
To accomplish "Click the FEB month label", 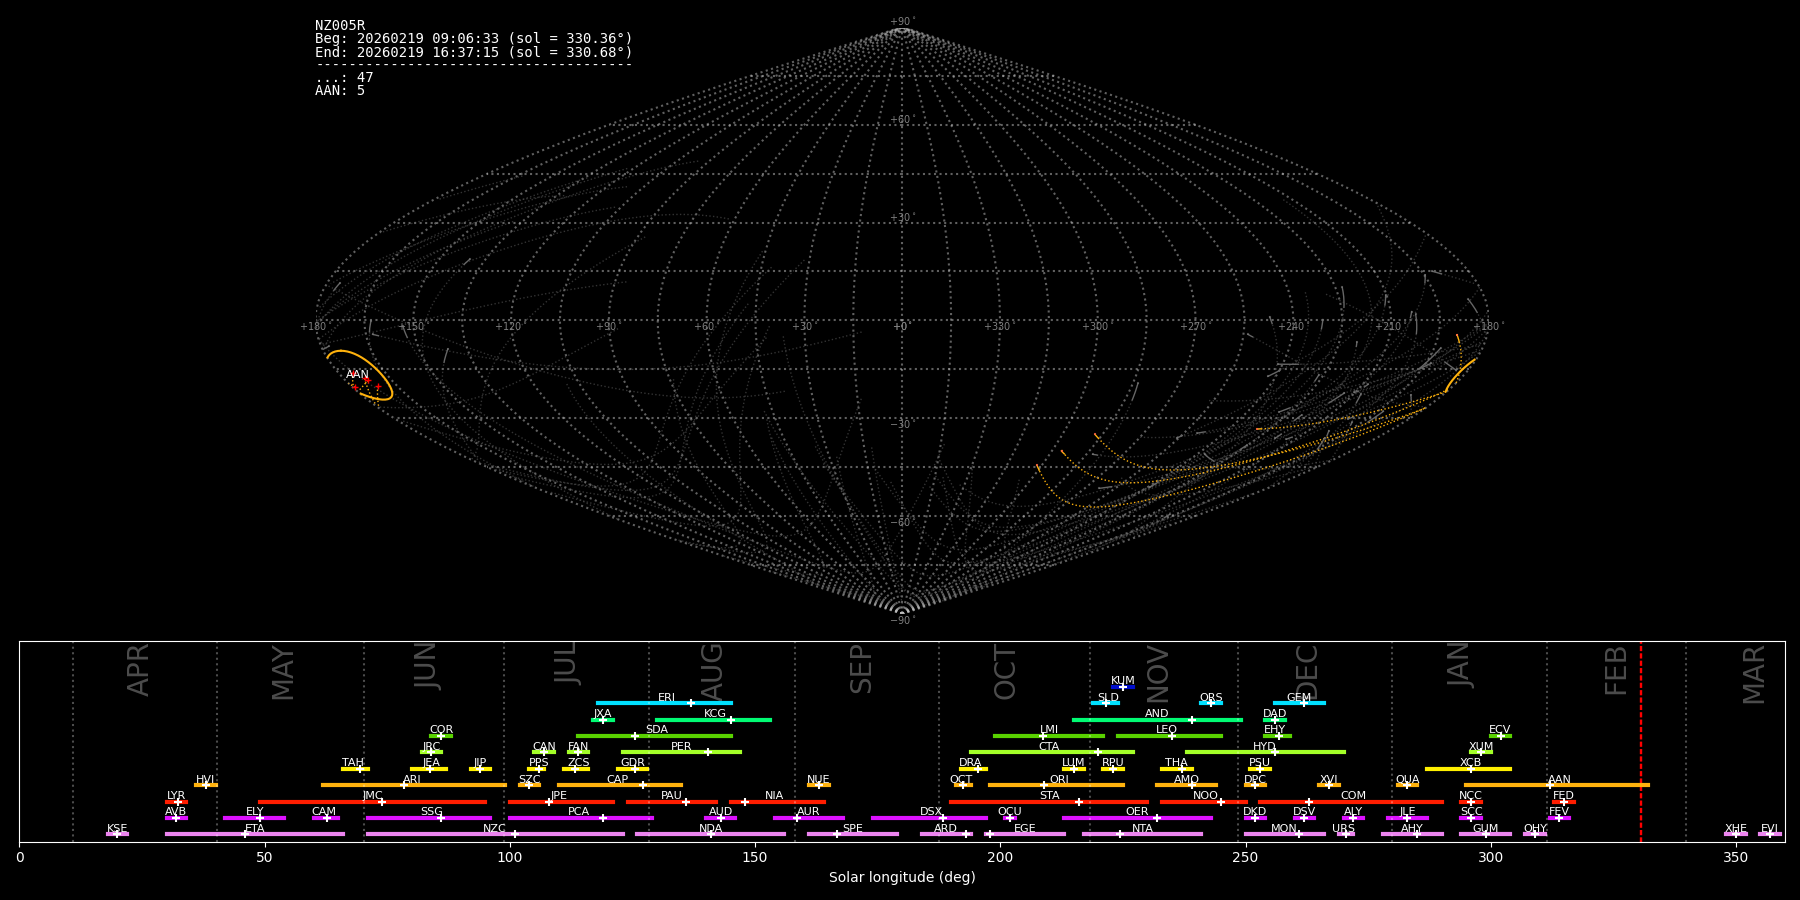I will (x=1616, y=670).
